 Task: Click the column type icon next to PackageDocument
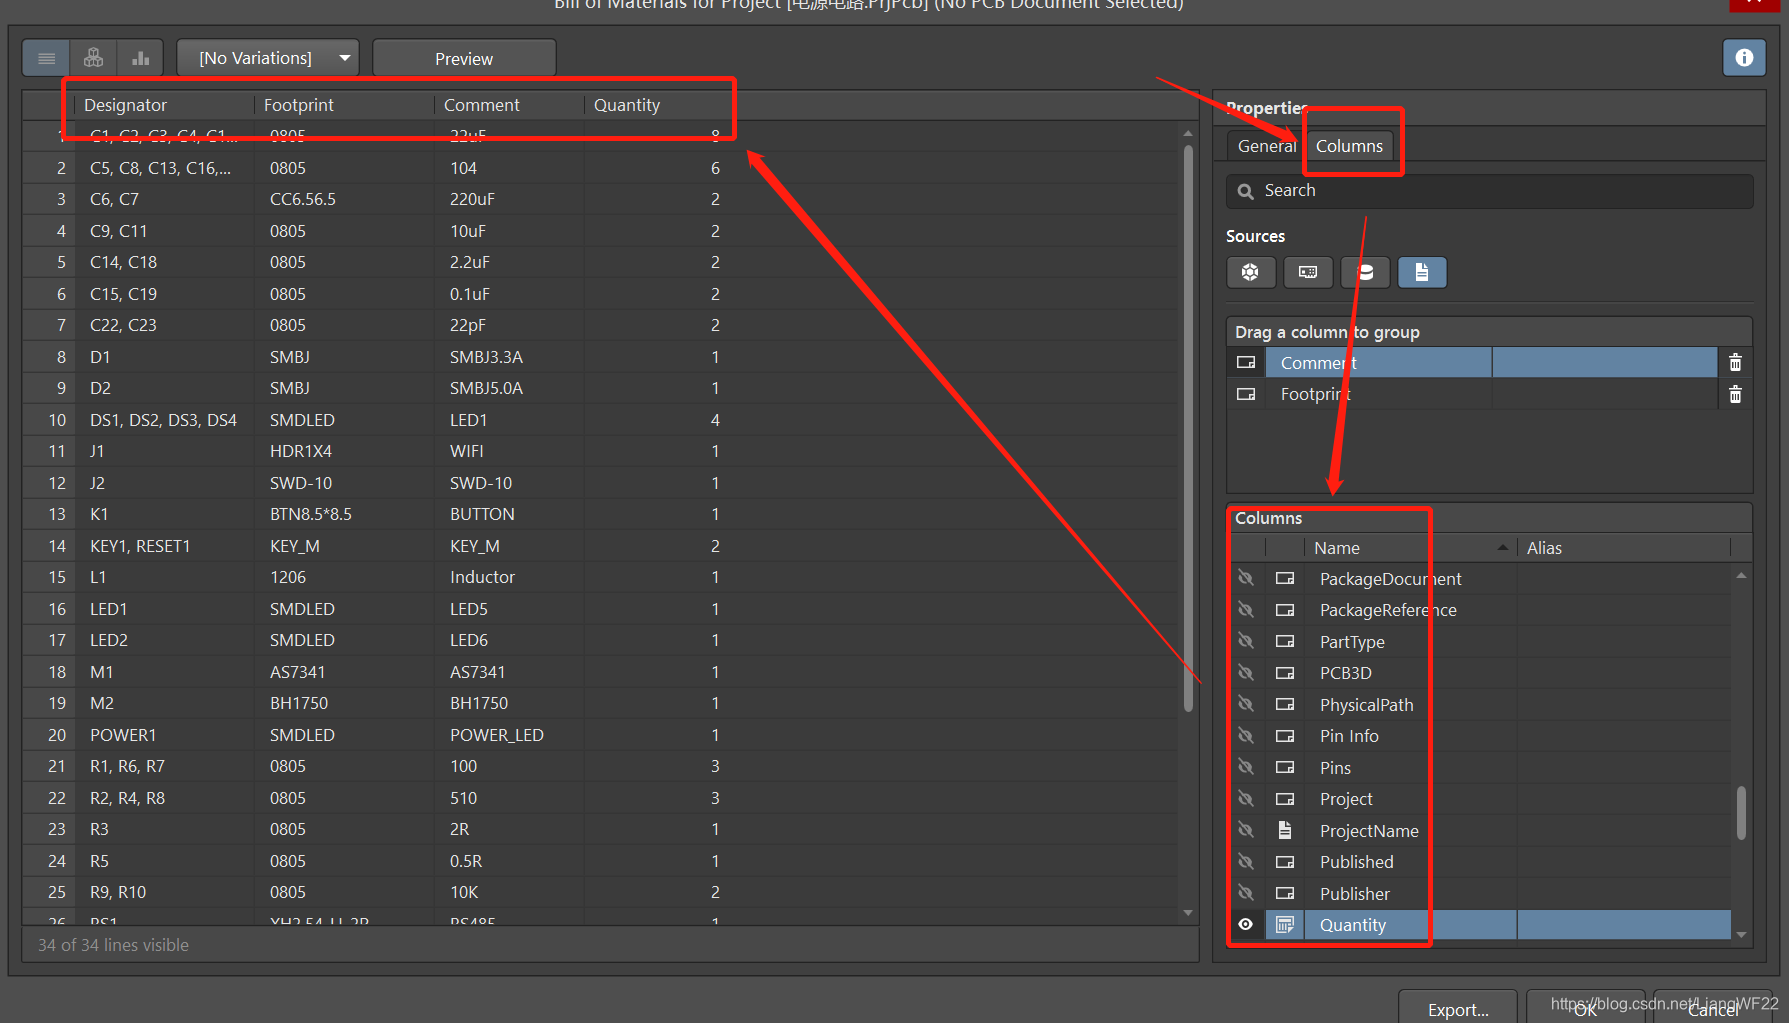[1285, 579]
